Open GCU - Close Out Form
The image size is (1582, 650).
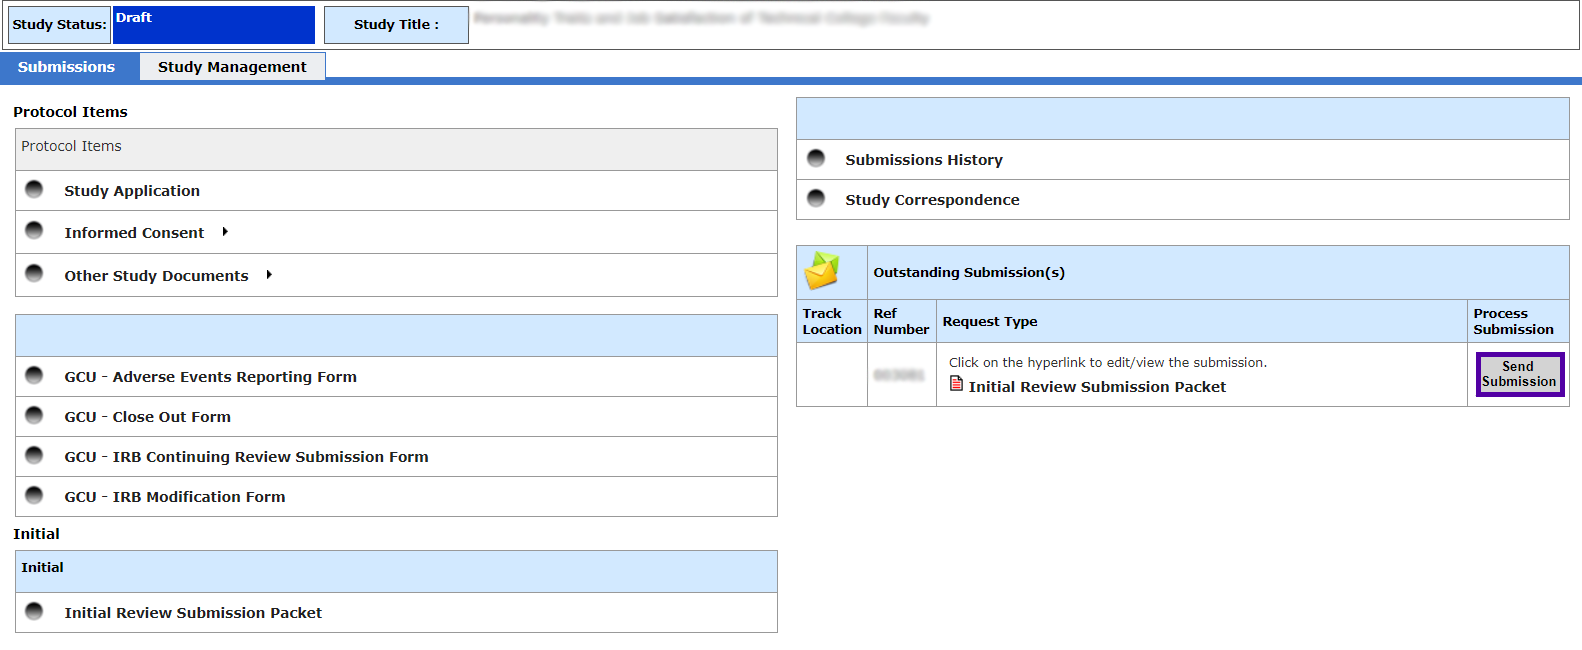pyautogui.click(x=147, y=417)
